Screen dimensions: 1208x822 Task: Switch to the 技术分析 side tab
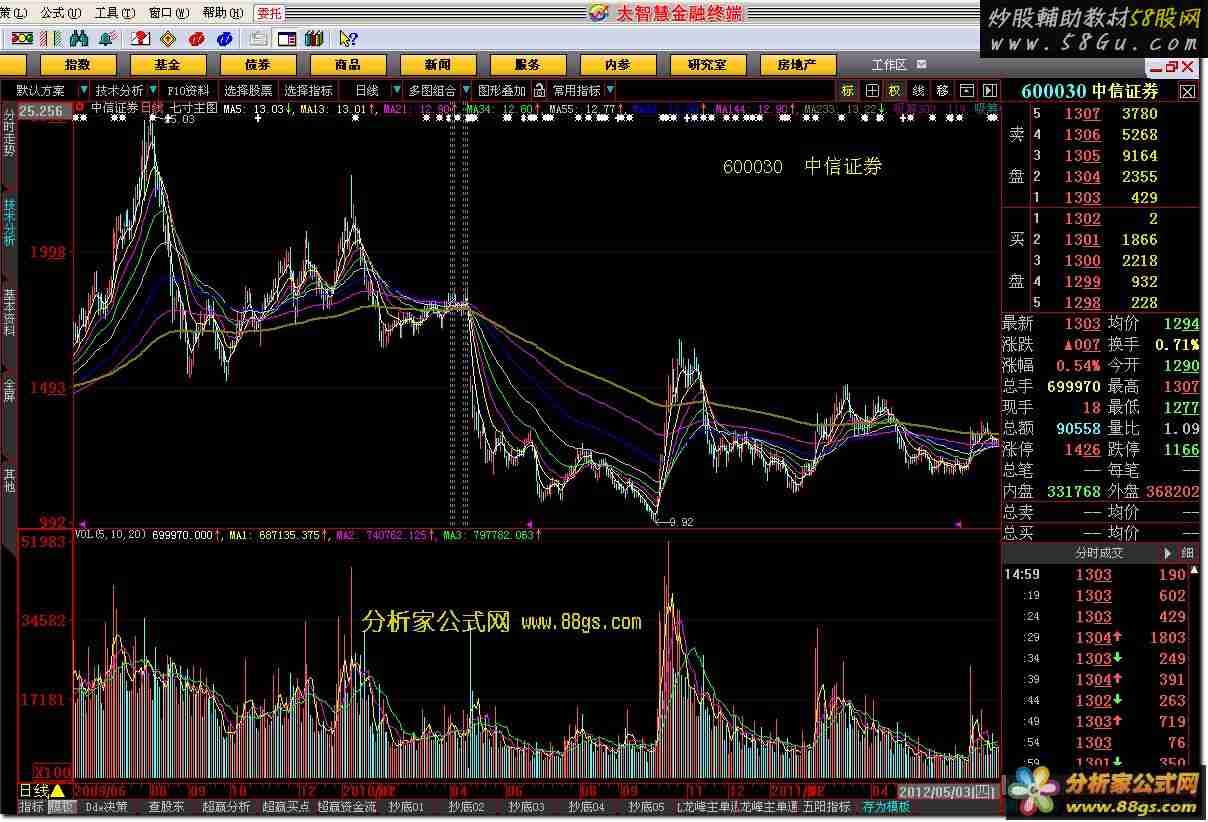(9, 220)
